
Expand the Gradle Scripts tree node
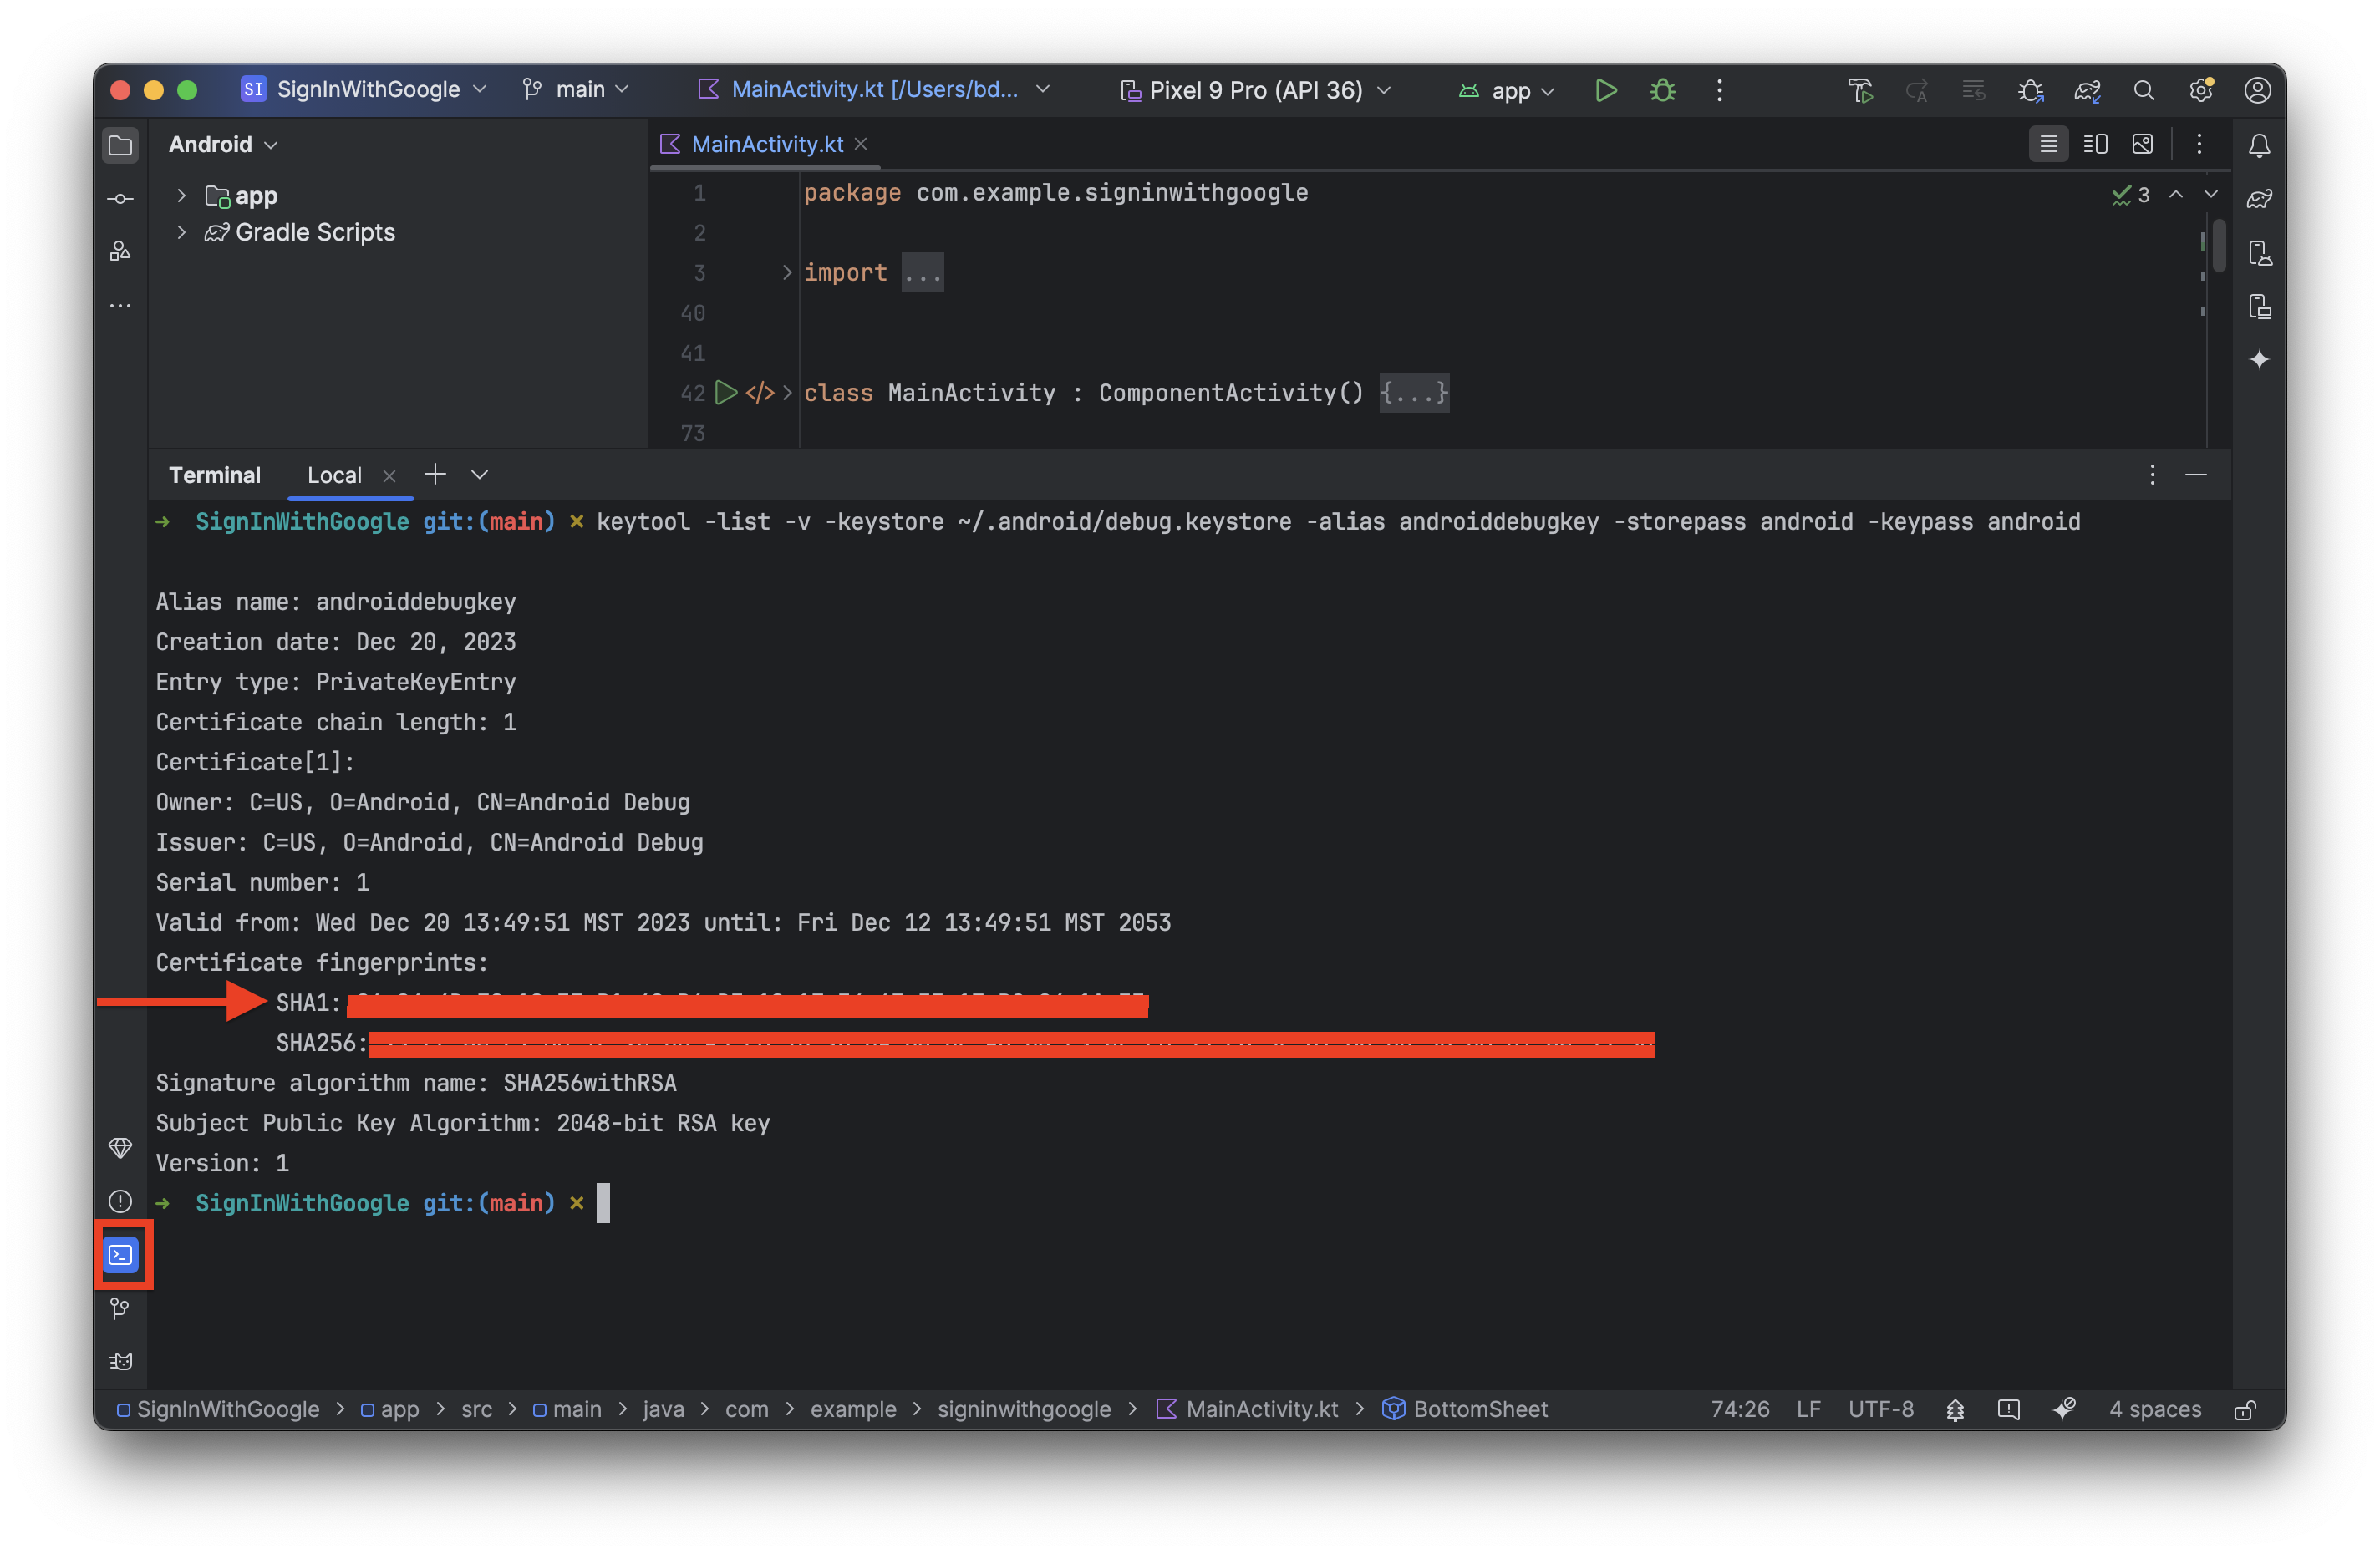(181, 232)
